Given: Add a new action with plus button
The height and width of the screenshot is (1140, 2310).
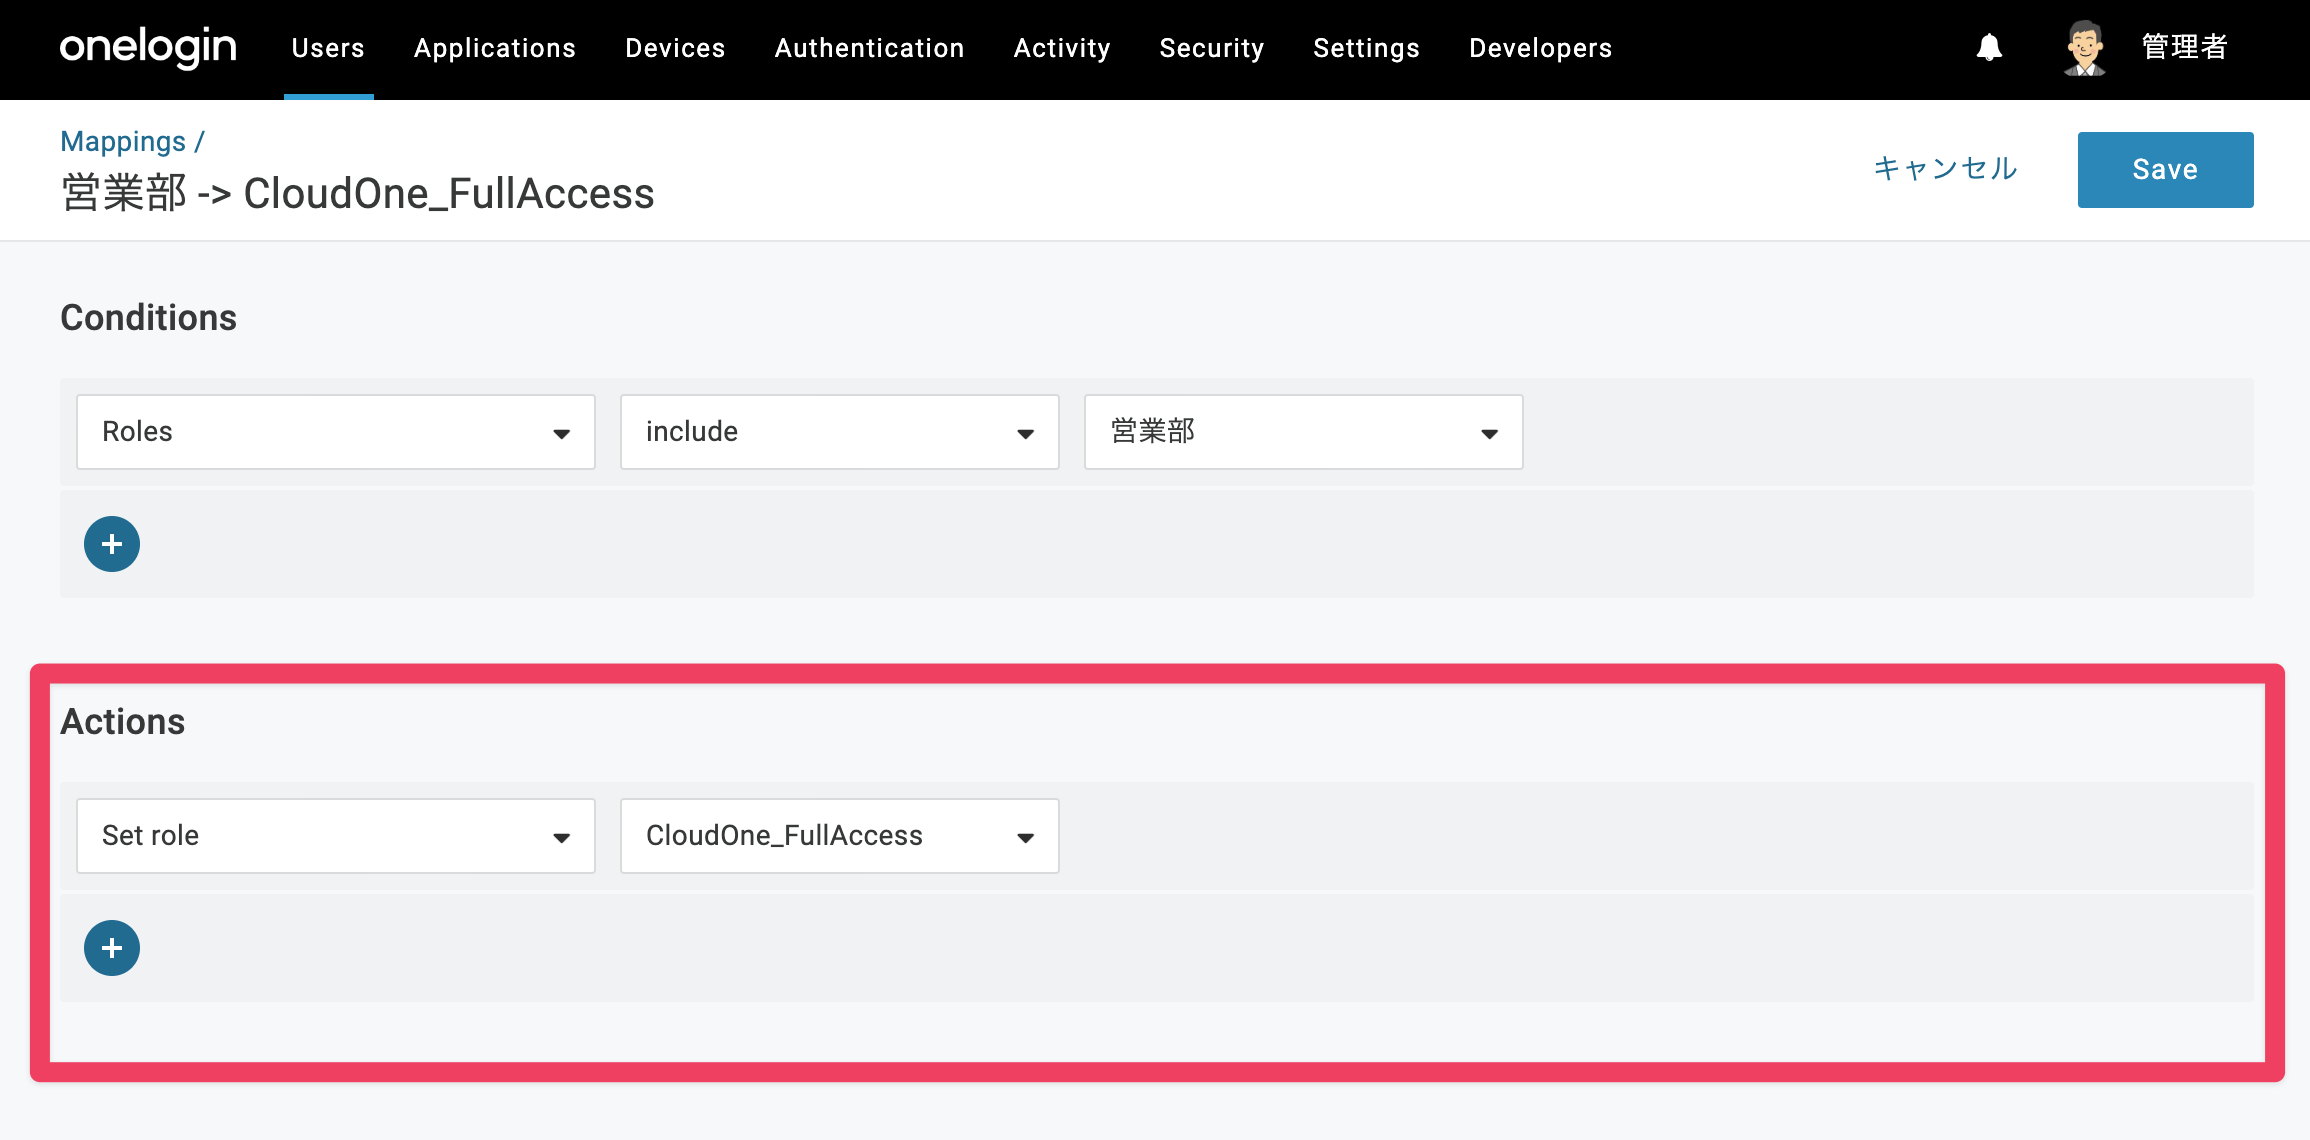Looking at the screenshot, I should 112,948.
